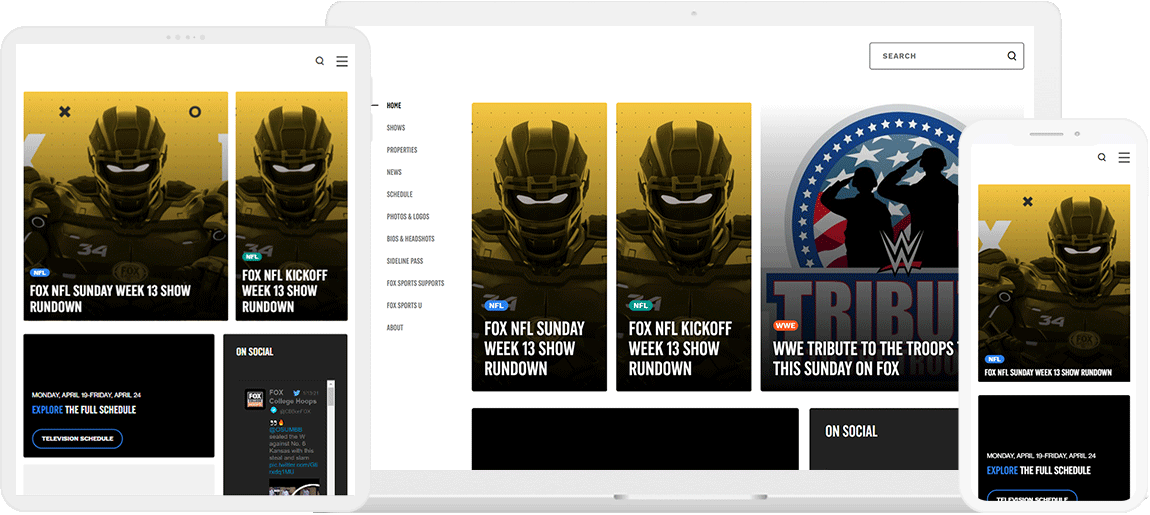This screenshot has height=515, width=1150.
Task: Click the green NFL tag on laptop Kickoff card
Action: coord(641,306)
